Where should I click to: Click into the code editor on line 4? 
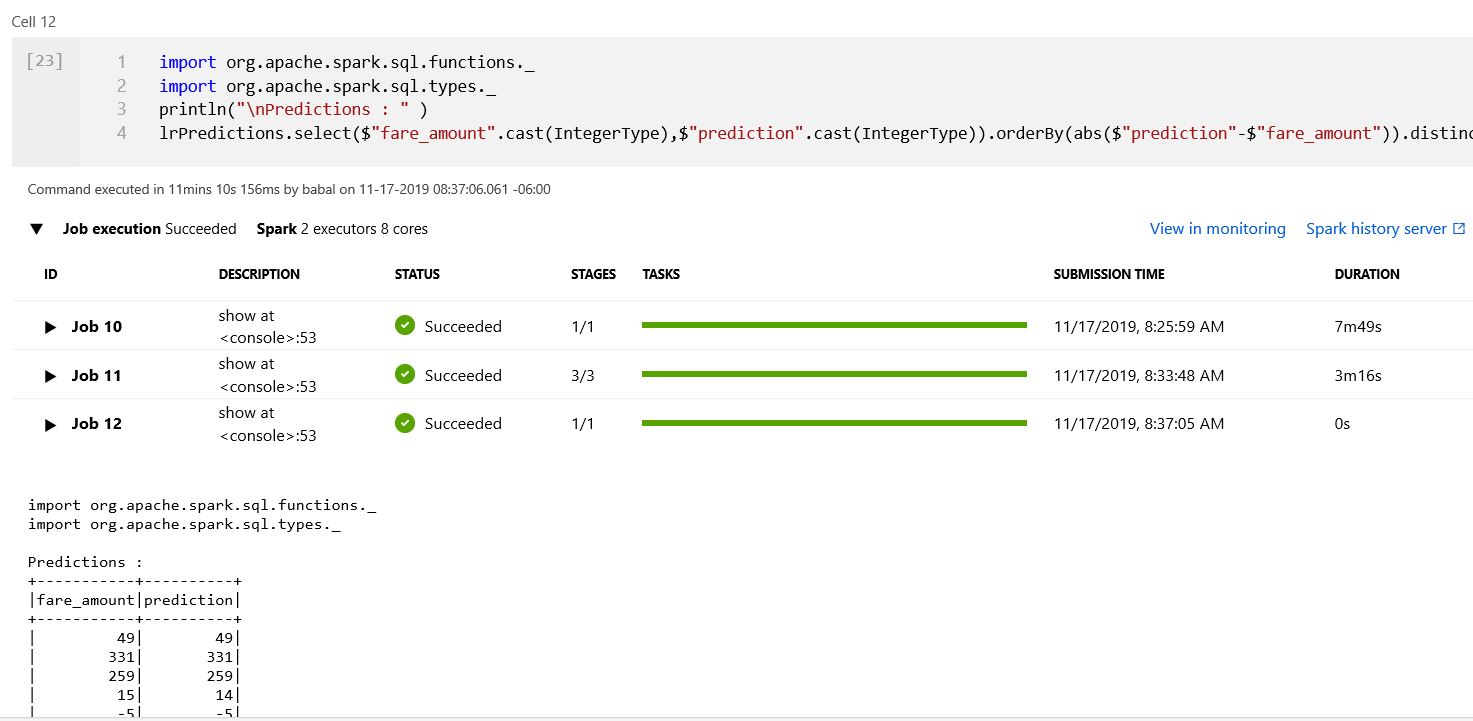815,133
